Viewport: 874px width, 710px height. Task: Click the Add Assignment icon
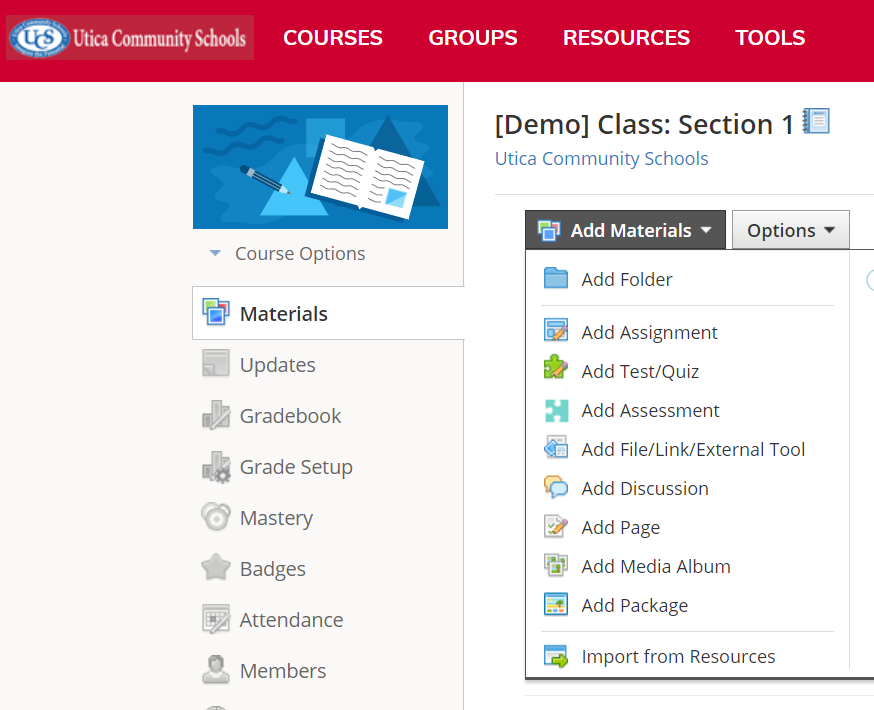(x=556, y=332)
